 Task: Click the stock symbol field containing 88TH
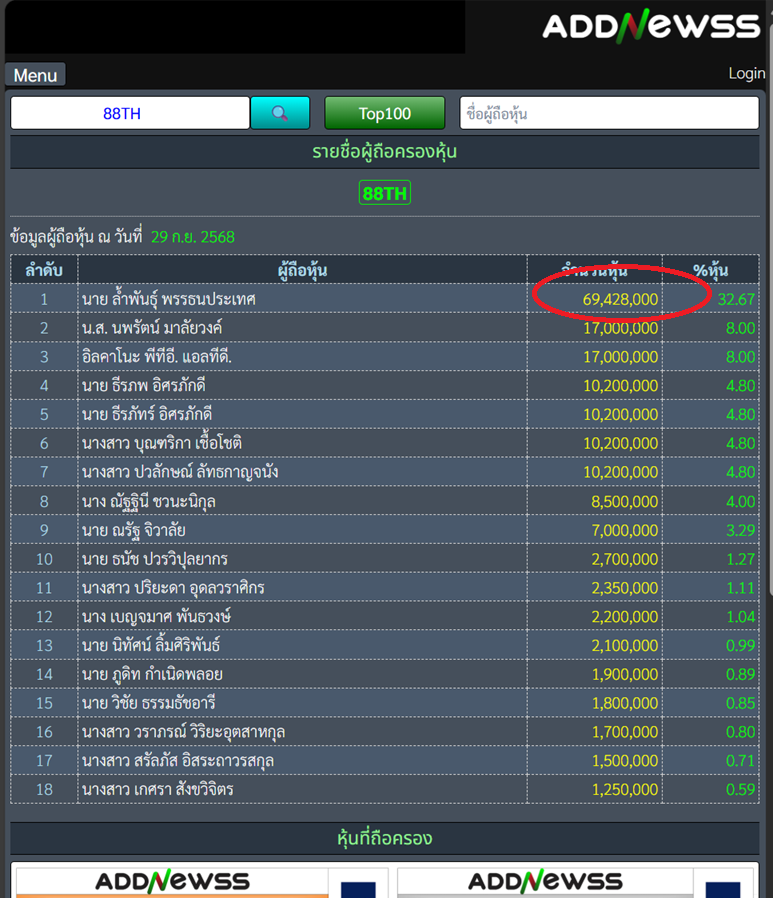pyautogui.click(x=130, y=113)
